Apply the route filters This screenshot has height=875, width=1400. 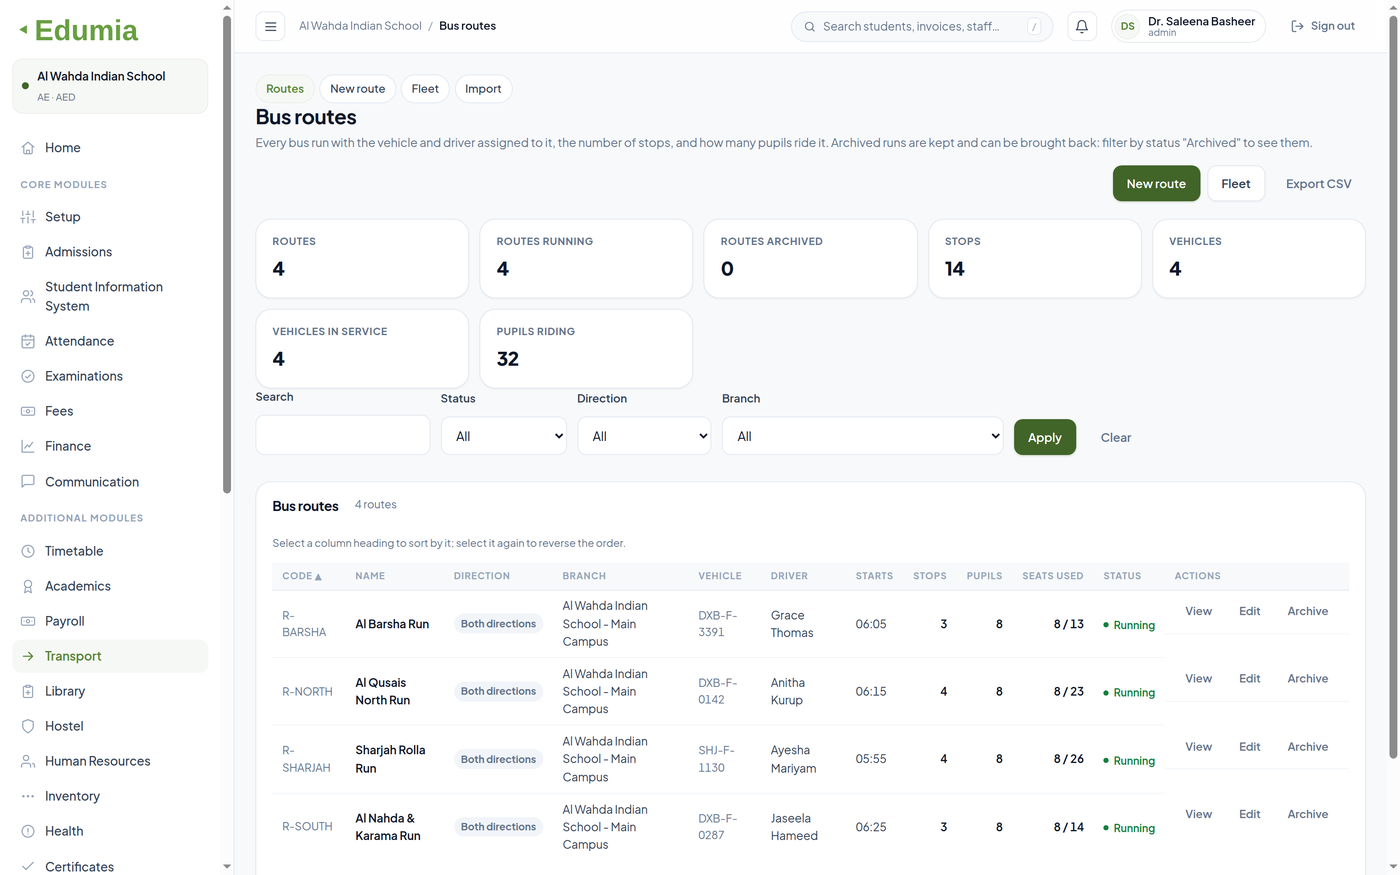[x=1045, y=437]
